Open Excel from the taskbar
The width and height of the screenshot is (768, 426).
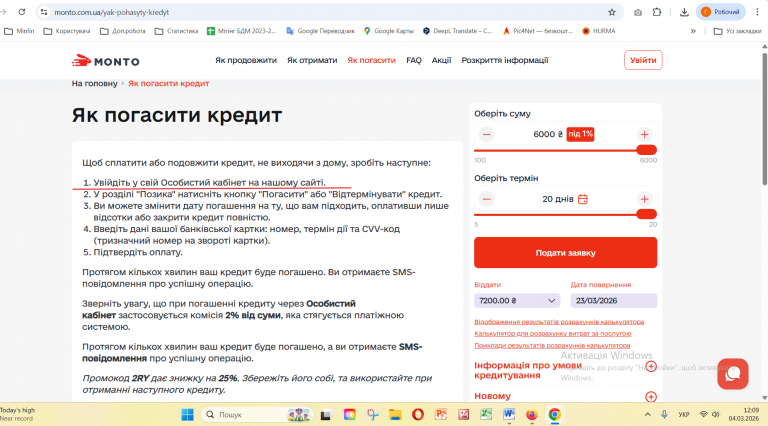486,415
